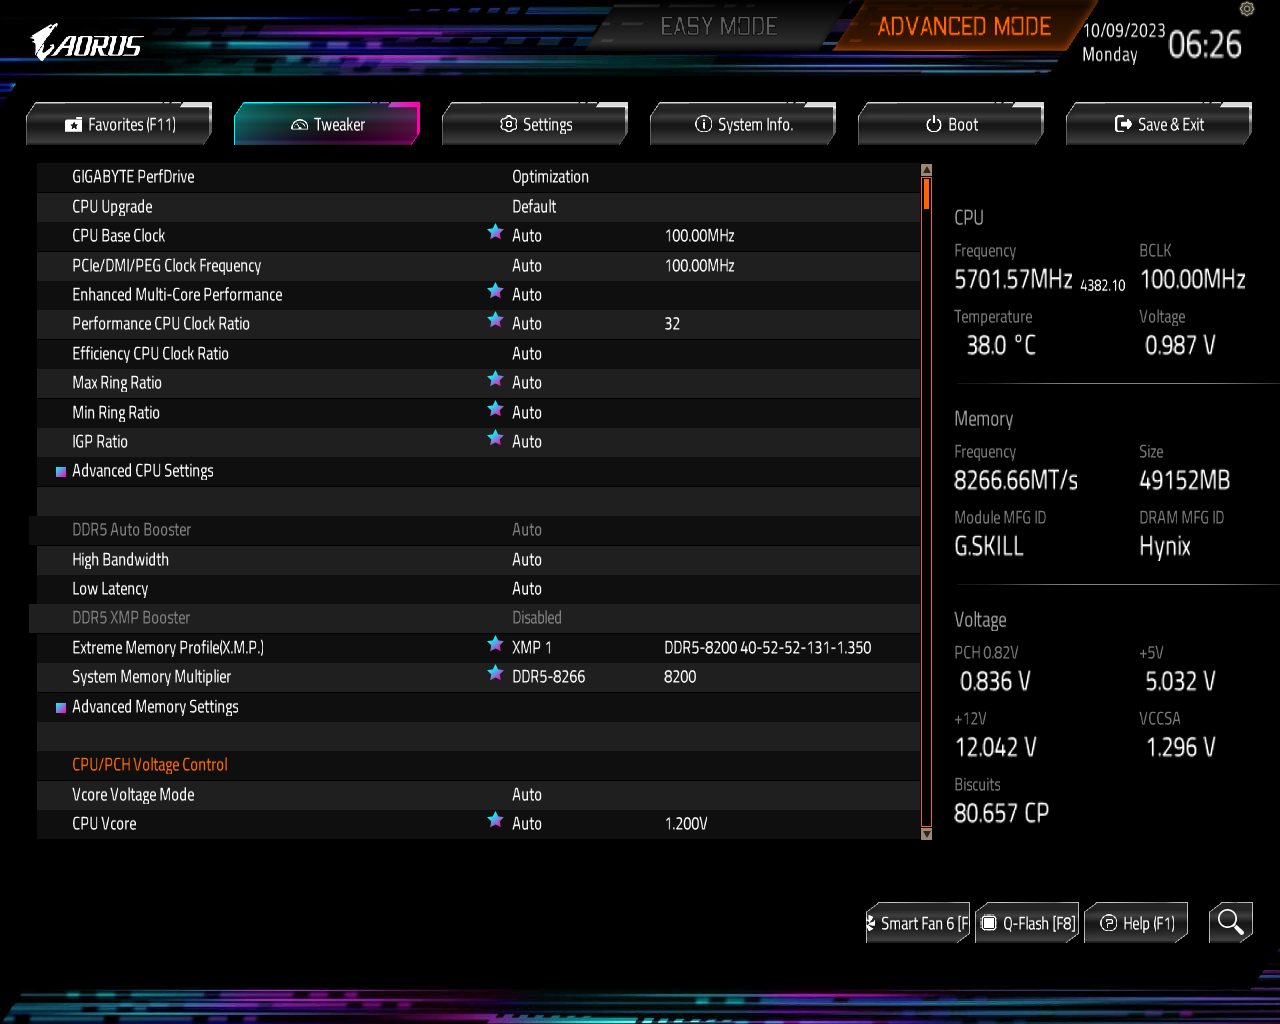
Task: Click the G.SKILL module manufacturer text
Action: (x=989, y=547)
